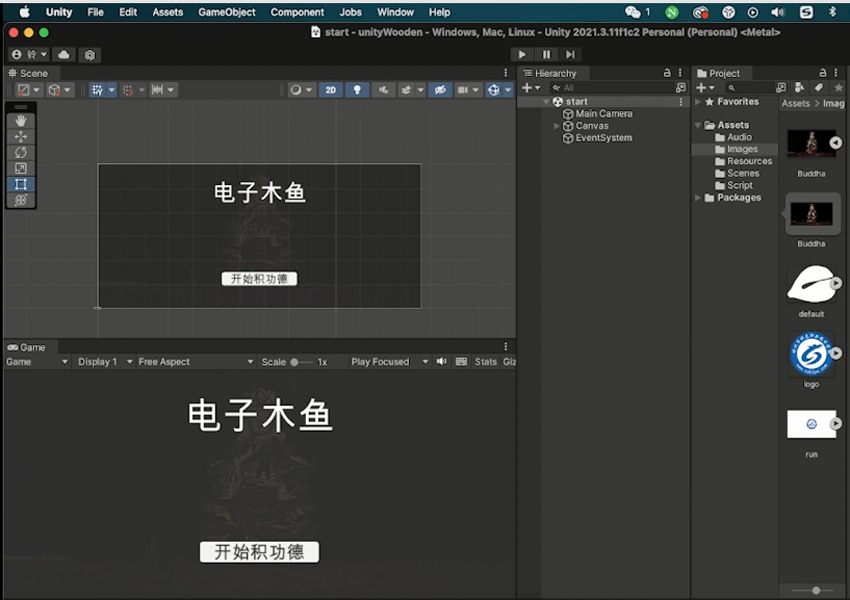Toggle scene lighting with the bulb icon
The image size is (850, 600).
pyautogui.click(x=356, y=90)
